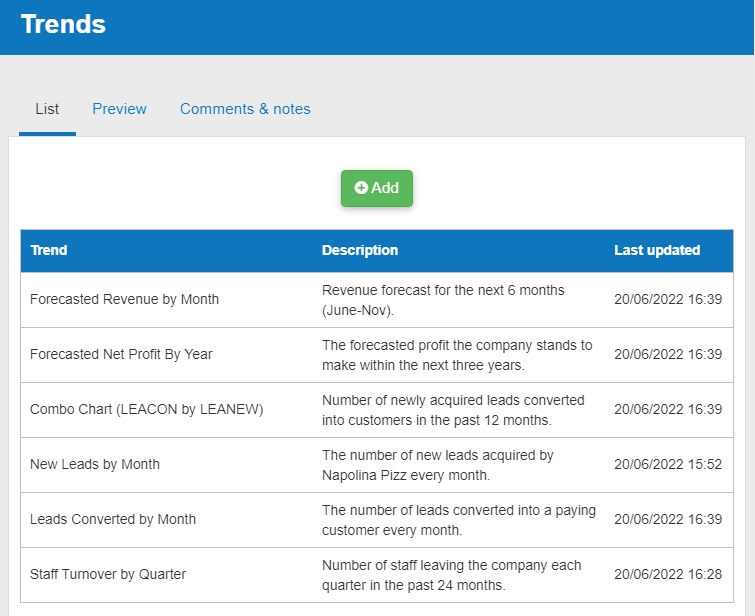Viewport: 755px width, 616px height.
Task: Open Forecasted Revenue by Month trend
Action: click(x=124, y=300)
